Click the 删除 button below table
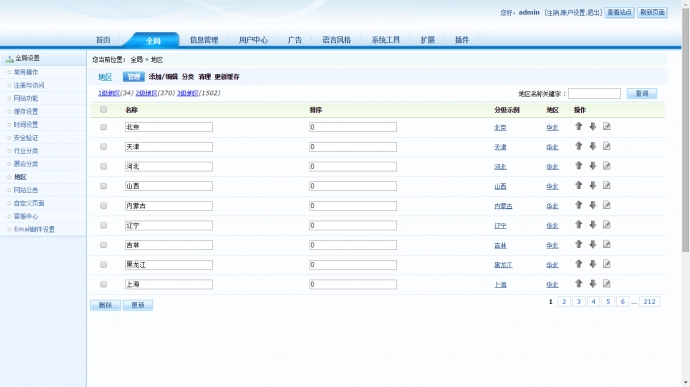This screenshot has height=387, width=690. [106, 305]
